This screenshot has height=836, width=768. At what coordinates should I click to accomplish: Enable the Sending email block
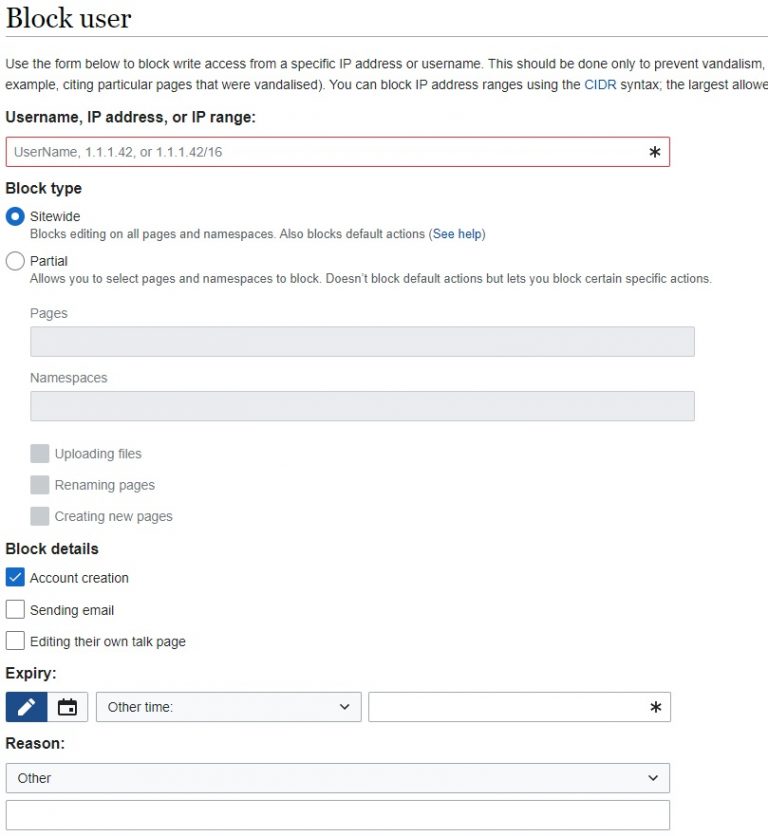click(15, 609)
